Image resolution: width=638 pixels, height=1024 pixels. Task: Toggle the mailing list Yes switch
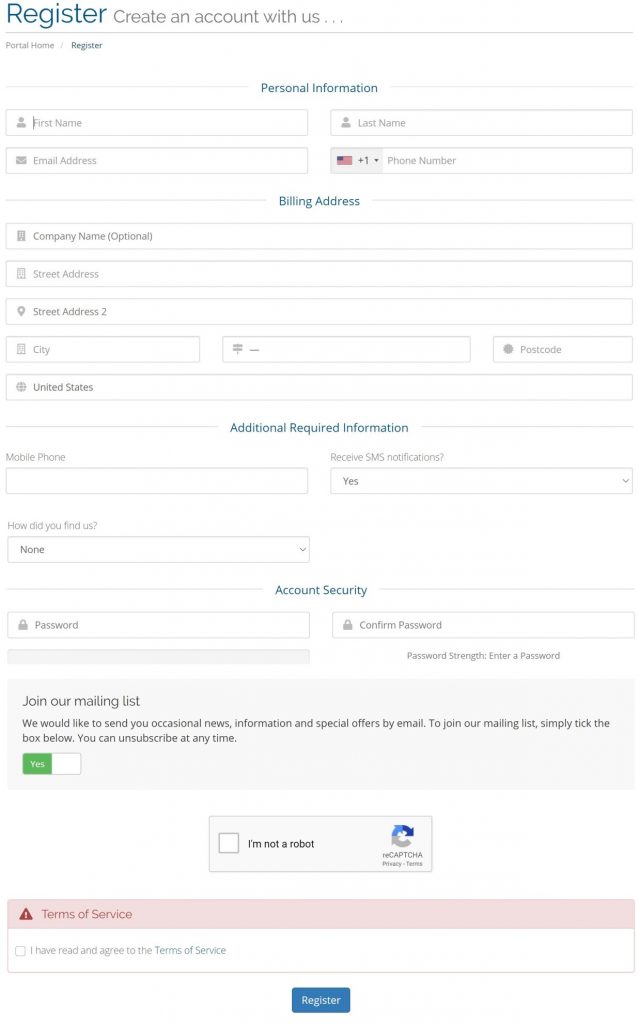point(52,763)
